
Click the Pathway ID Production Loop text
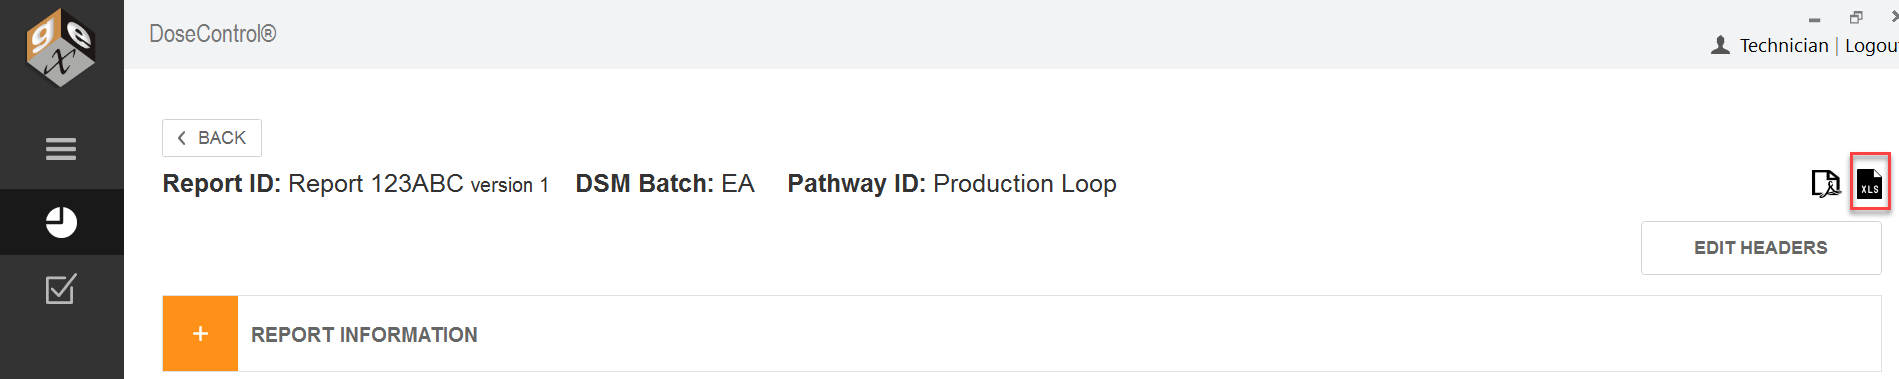pos(952,184)
